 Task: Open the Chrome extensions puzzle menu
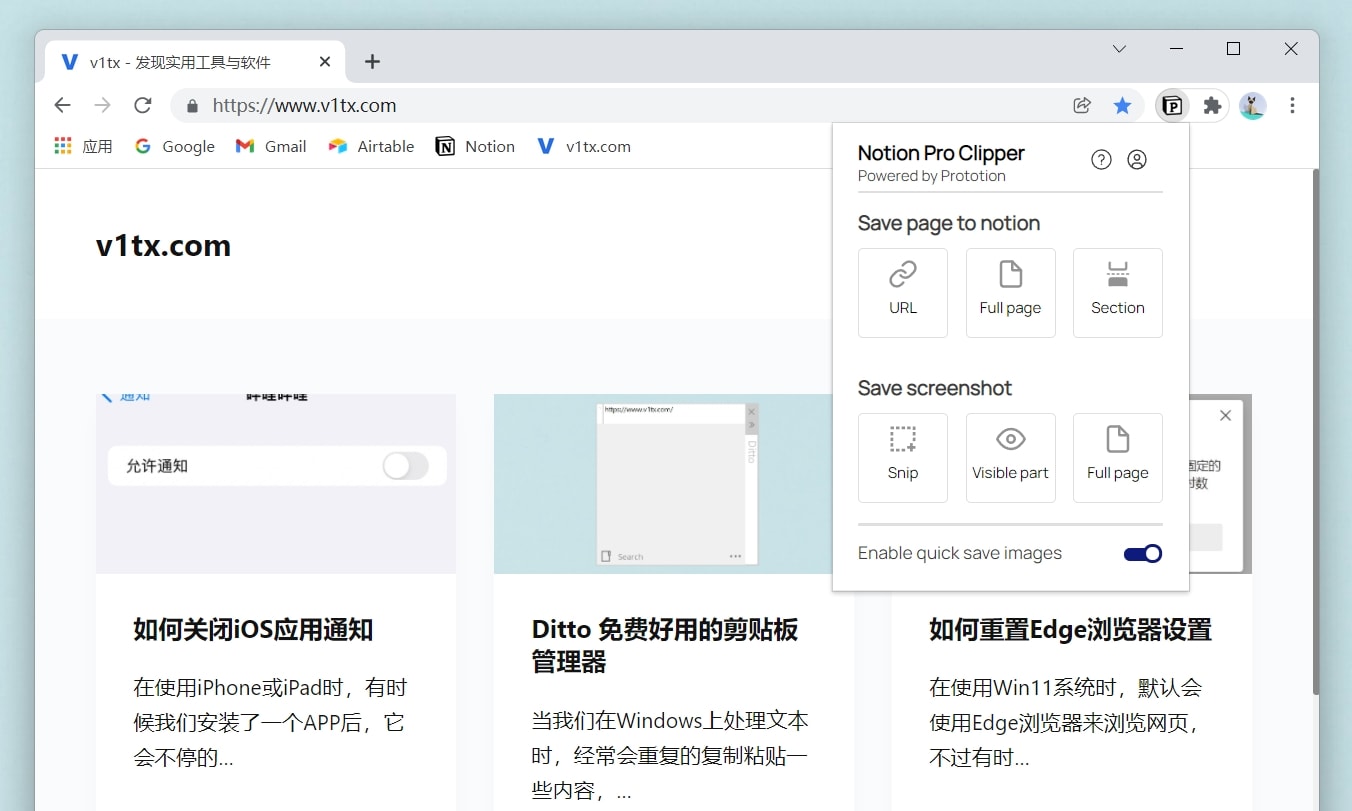(1212, 105)
